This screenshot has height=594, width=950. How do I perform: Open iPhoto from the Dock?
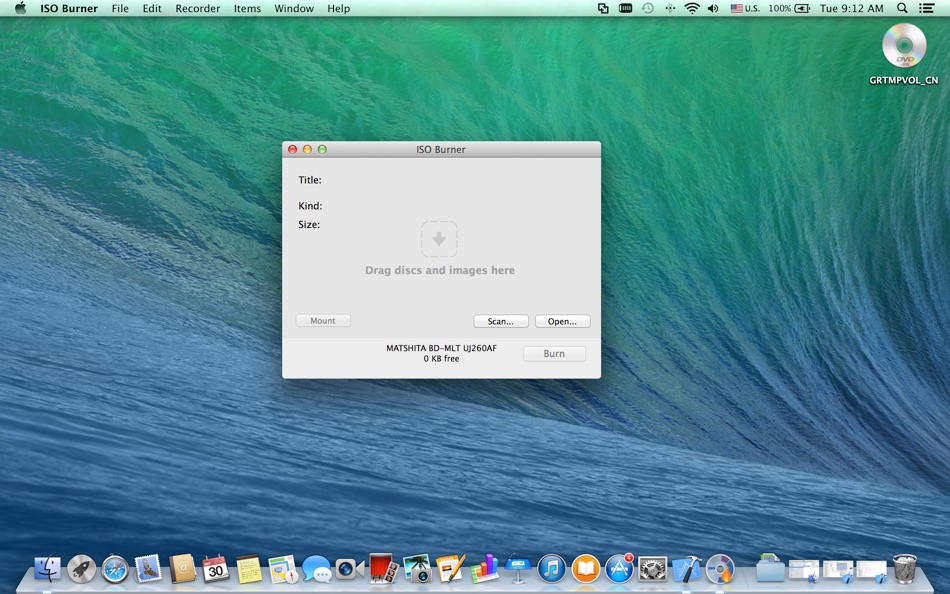[417, 569]
